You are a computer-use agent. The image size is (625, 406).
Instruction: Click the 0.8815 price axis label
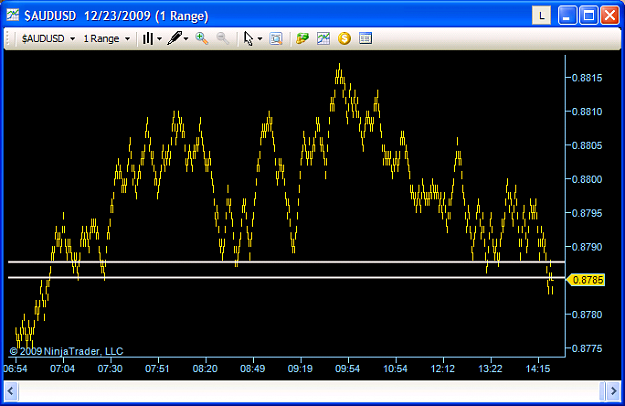(587, 78)
